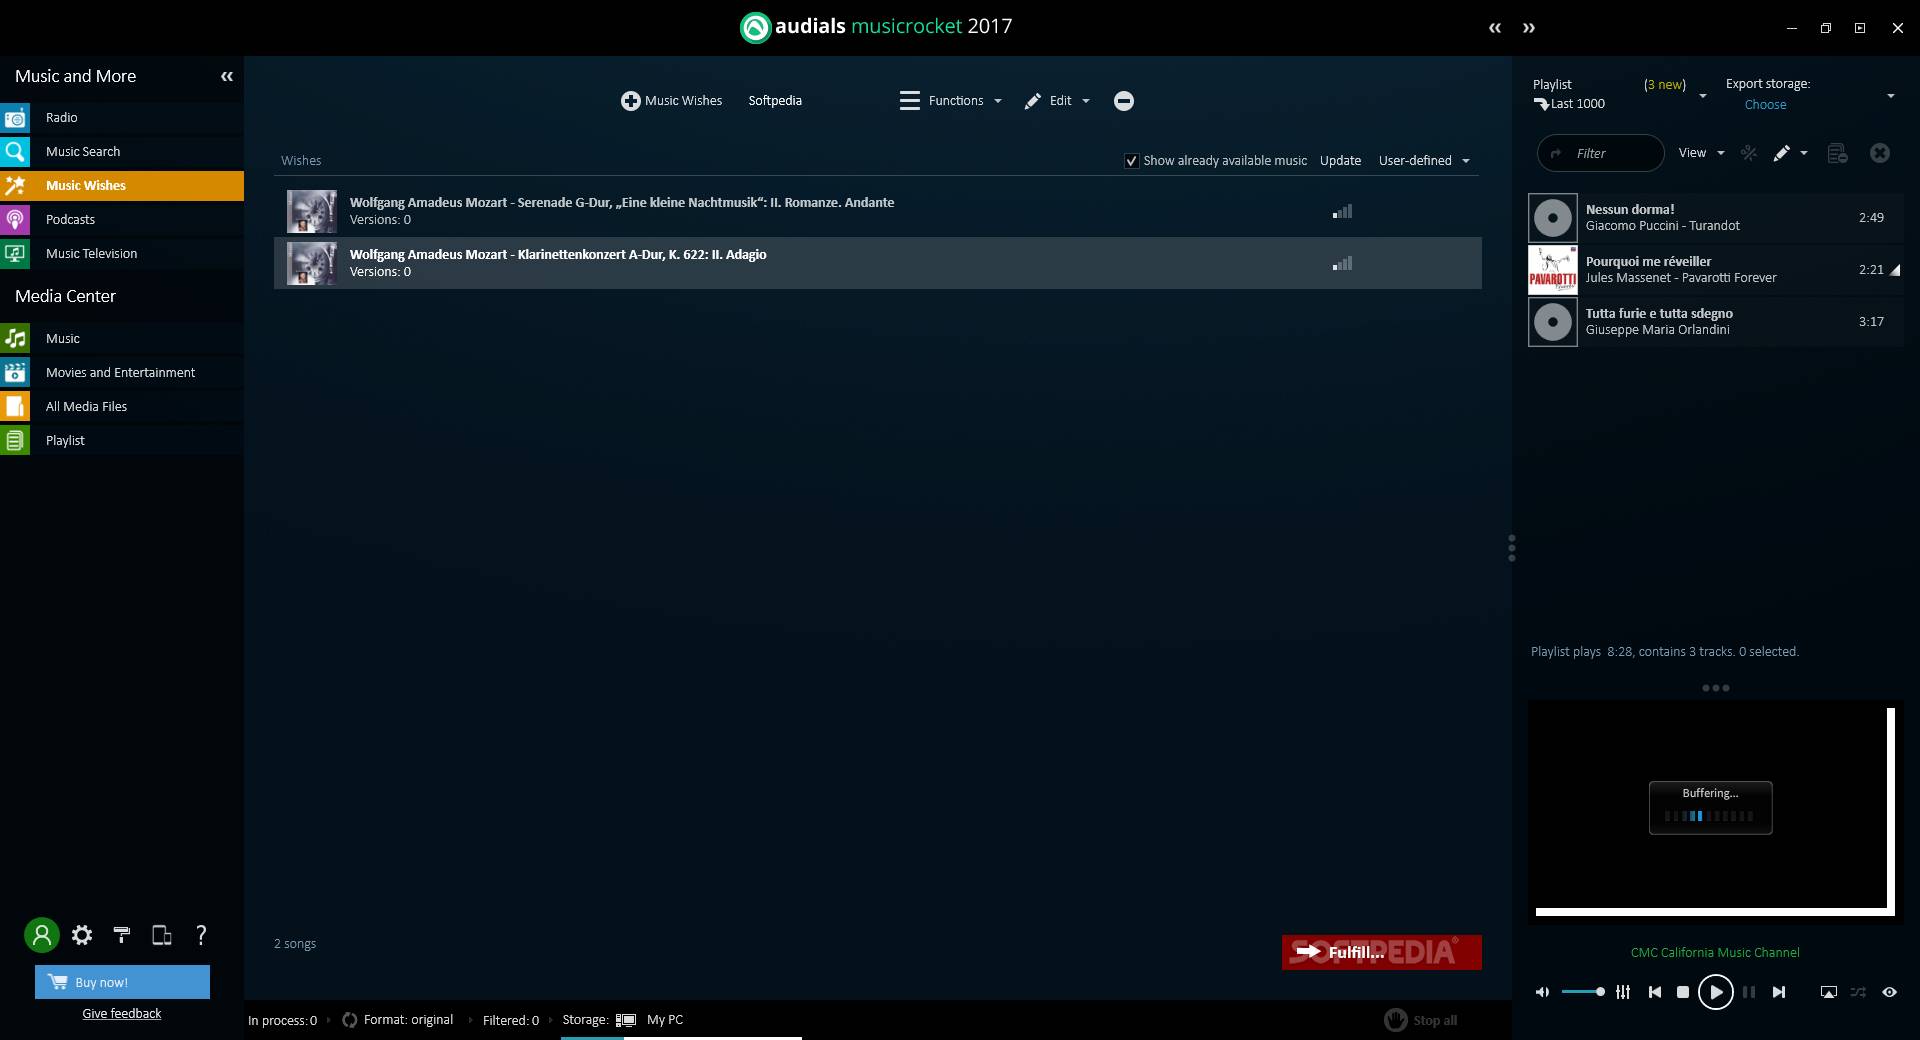Skip to previous track
The image size is (1920, 1040).
coord(1655,992)
